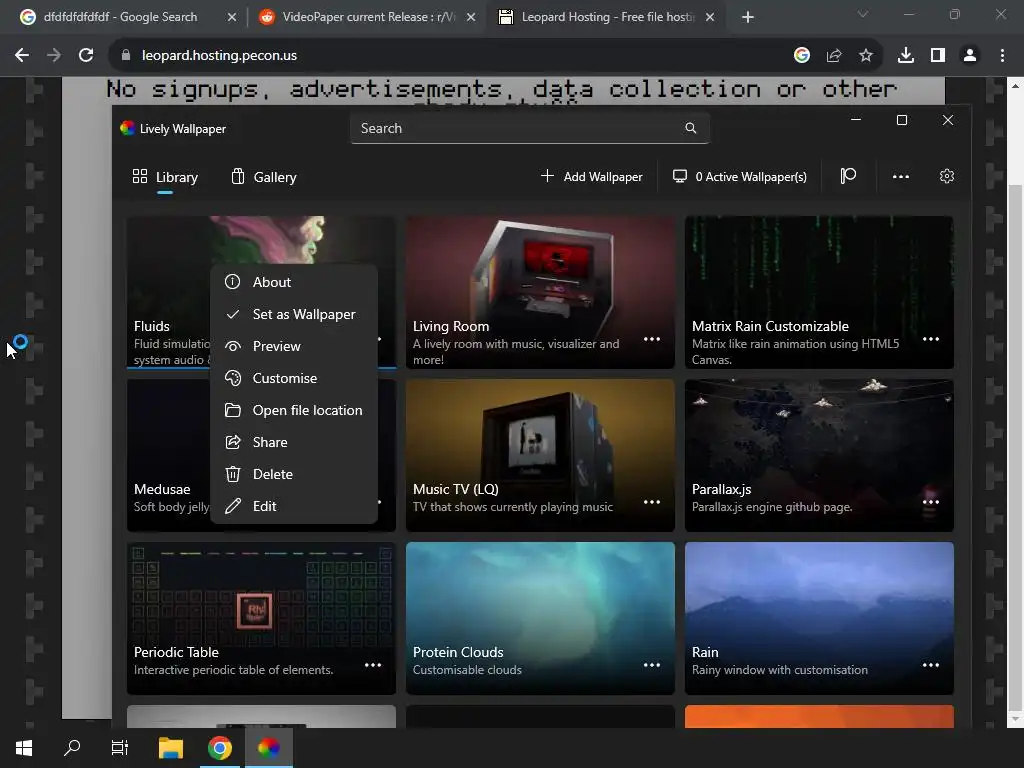Open Periodic Table options dots

(373, 665)
